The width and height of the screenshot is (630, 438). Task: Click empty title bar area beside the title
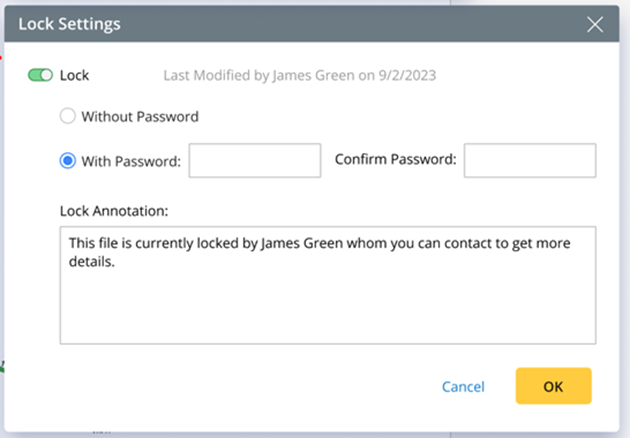[350, 24]
